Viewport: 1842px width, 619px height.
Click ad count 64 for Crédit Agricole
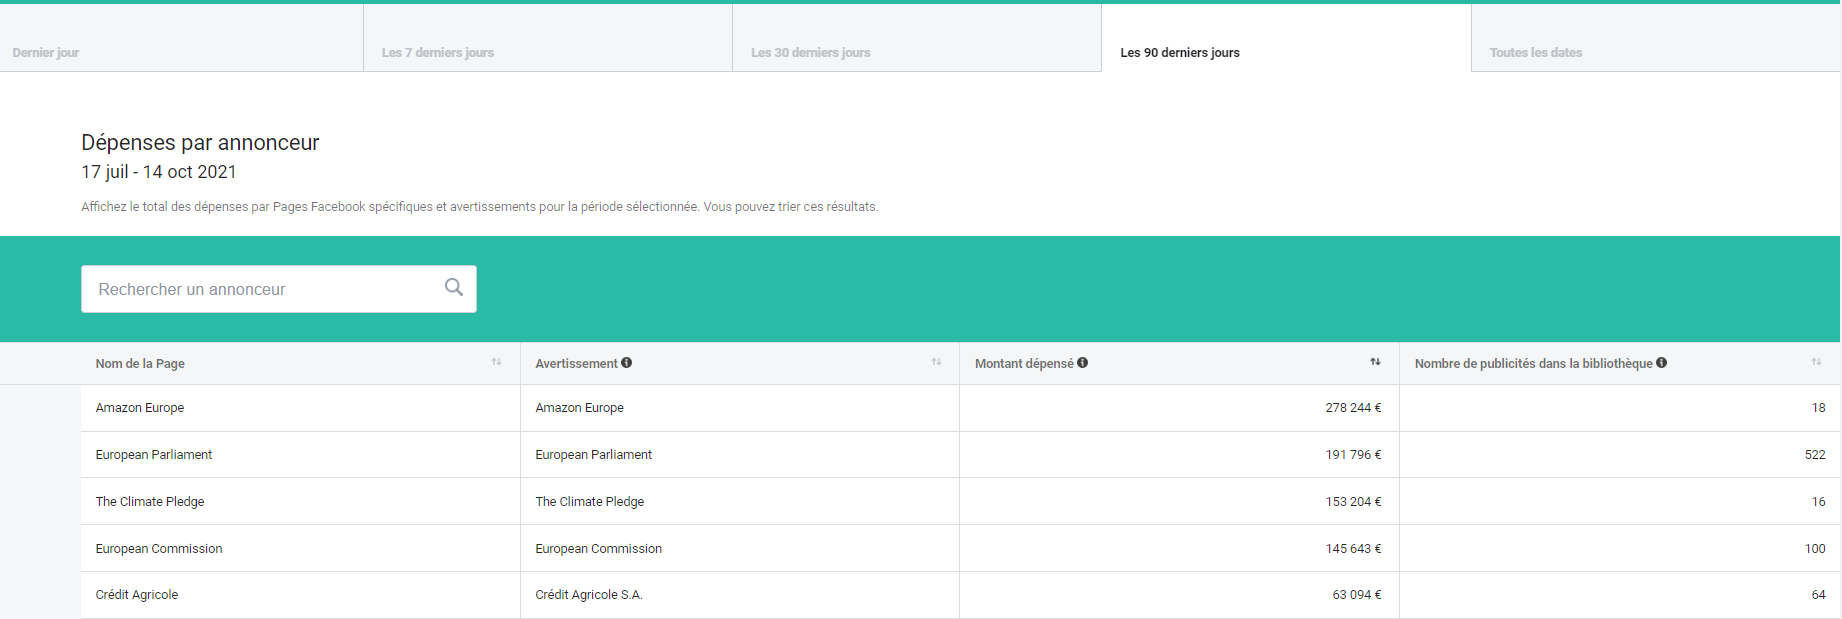(1818, 595)
